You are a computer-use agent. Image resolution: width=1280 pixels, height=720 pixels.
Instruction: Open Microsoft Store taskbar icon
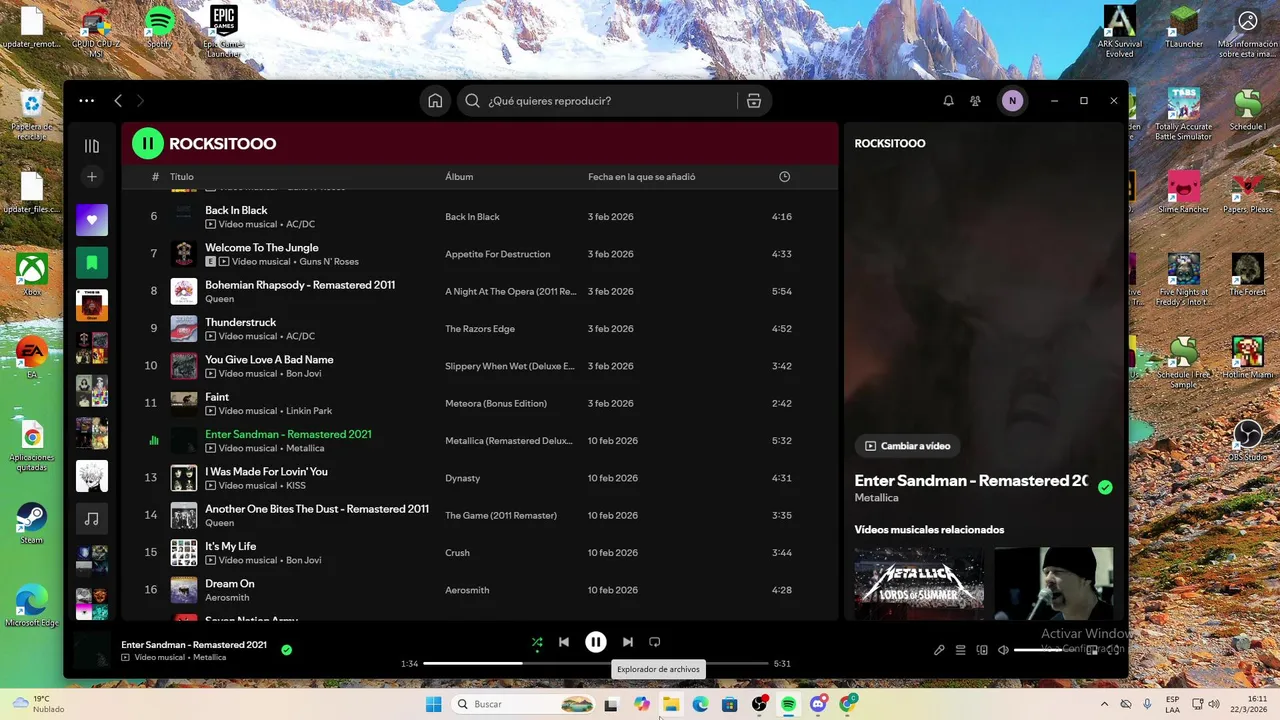(x=730, y=705)
